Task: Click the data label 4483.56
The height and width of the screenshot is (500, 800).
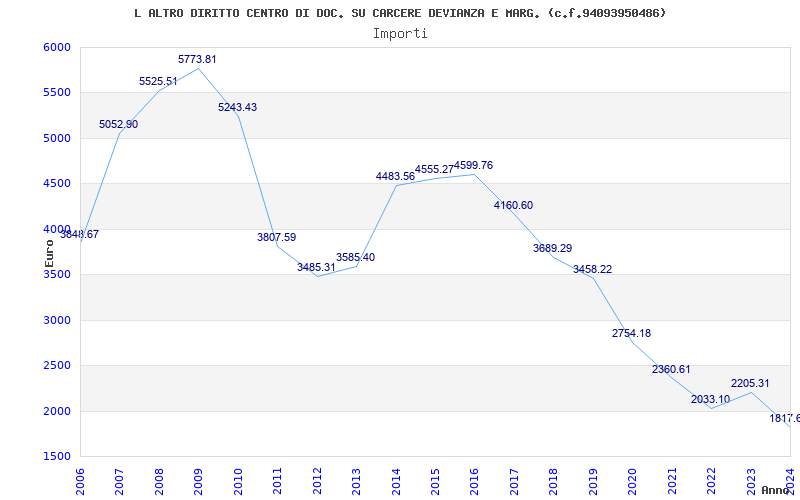Action: 395,177
